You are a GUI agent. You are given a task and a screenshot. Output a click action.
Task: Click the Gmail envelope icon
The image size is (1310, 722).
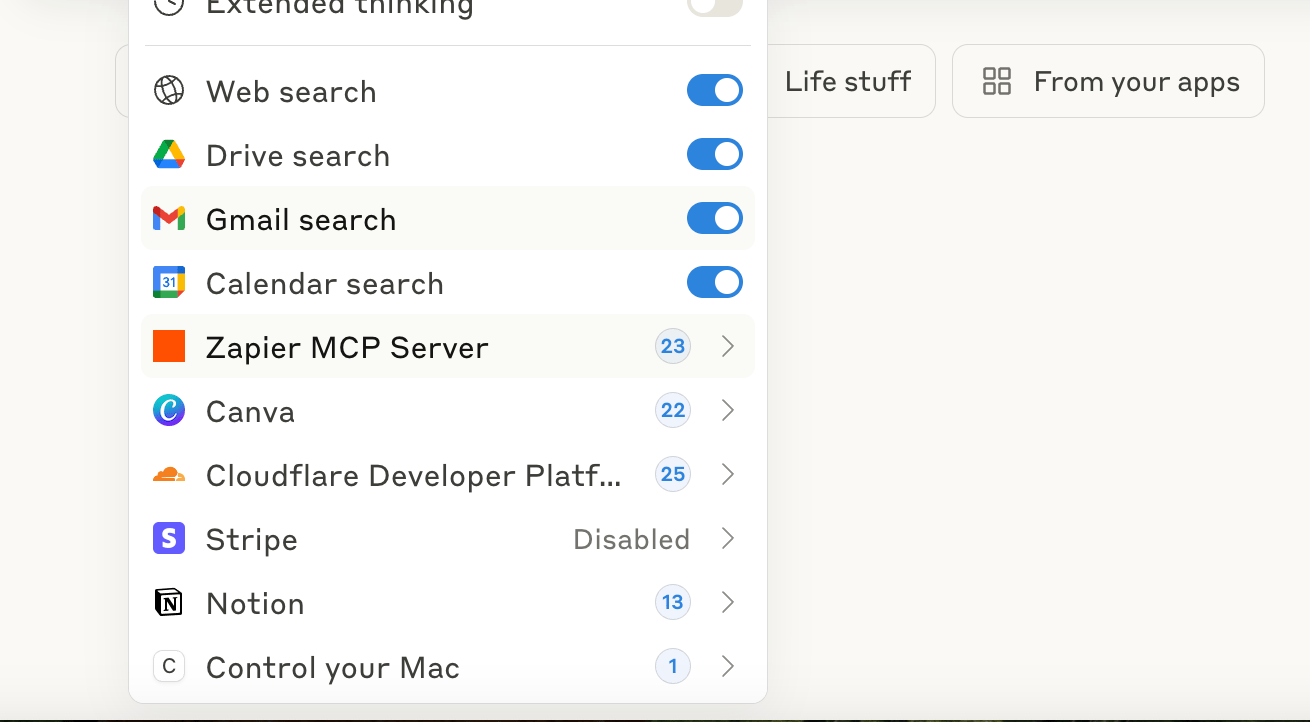coord(169,218)
